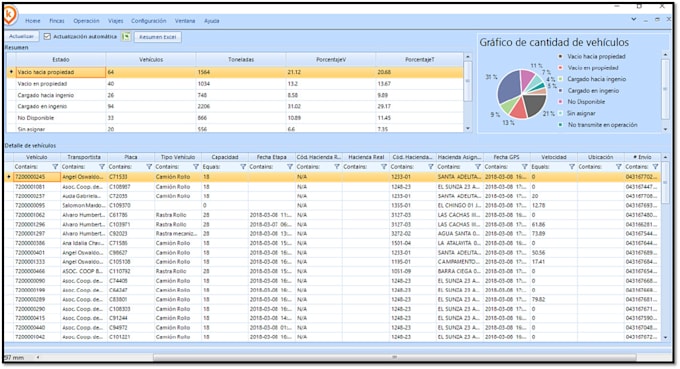
Task: Open the Envío column filter funnel
Action: click(655, 167)
